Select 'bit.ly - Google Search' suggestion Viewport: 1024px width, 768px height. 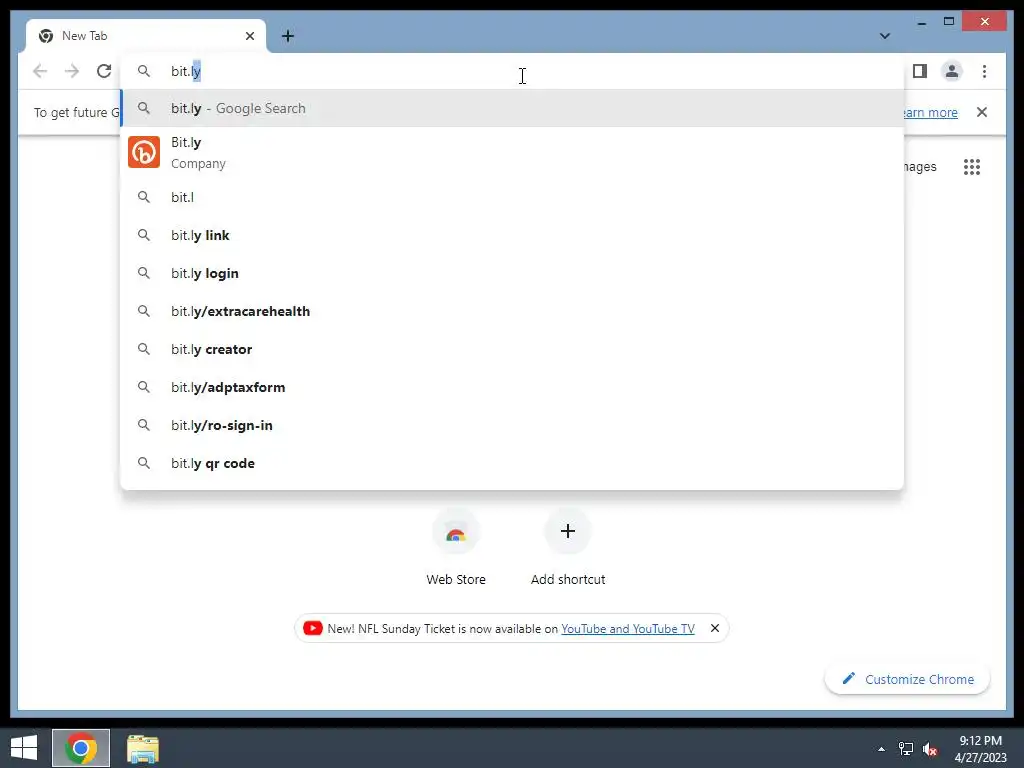click(x=513, y=108)
